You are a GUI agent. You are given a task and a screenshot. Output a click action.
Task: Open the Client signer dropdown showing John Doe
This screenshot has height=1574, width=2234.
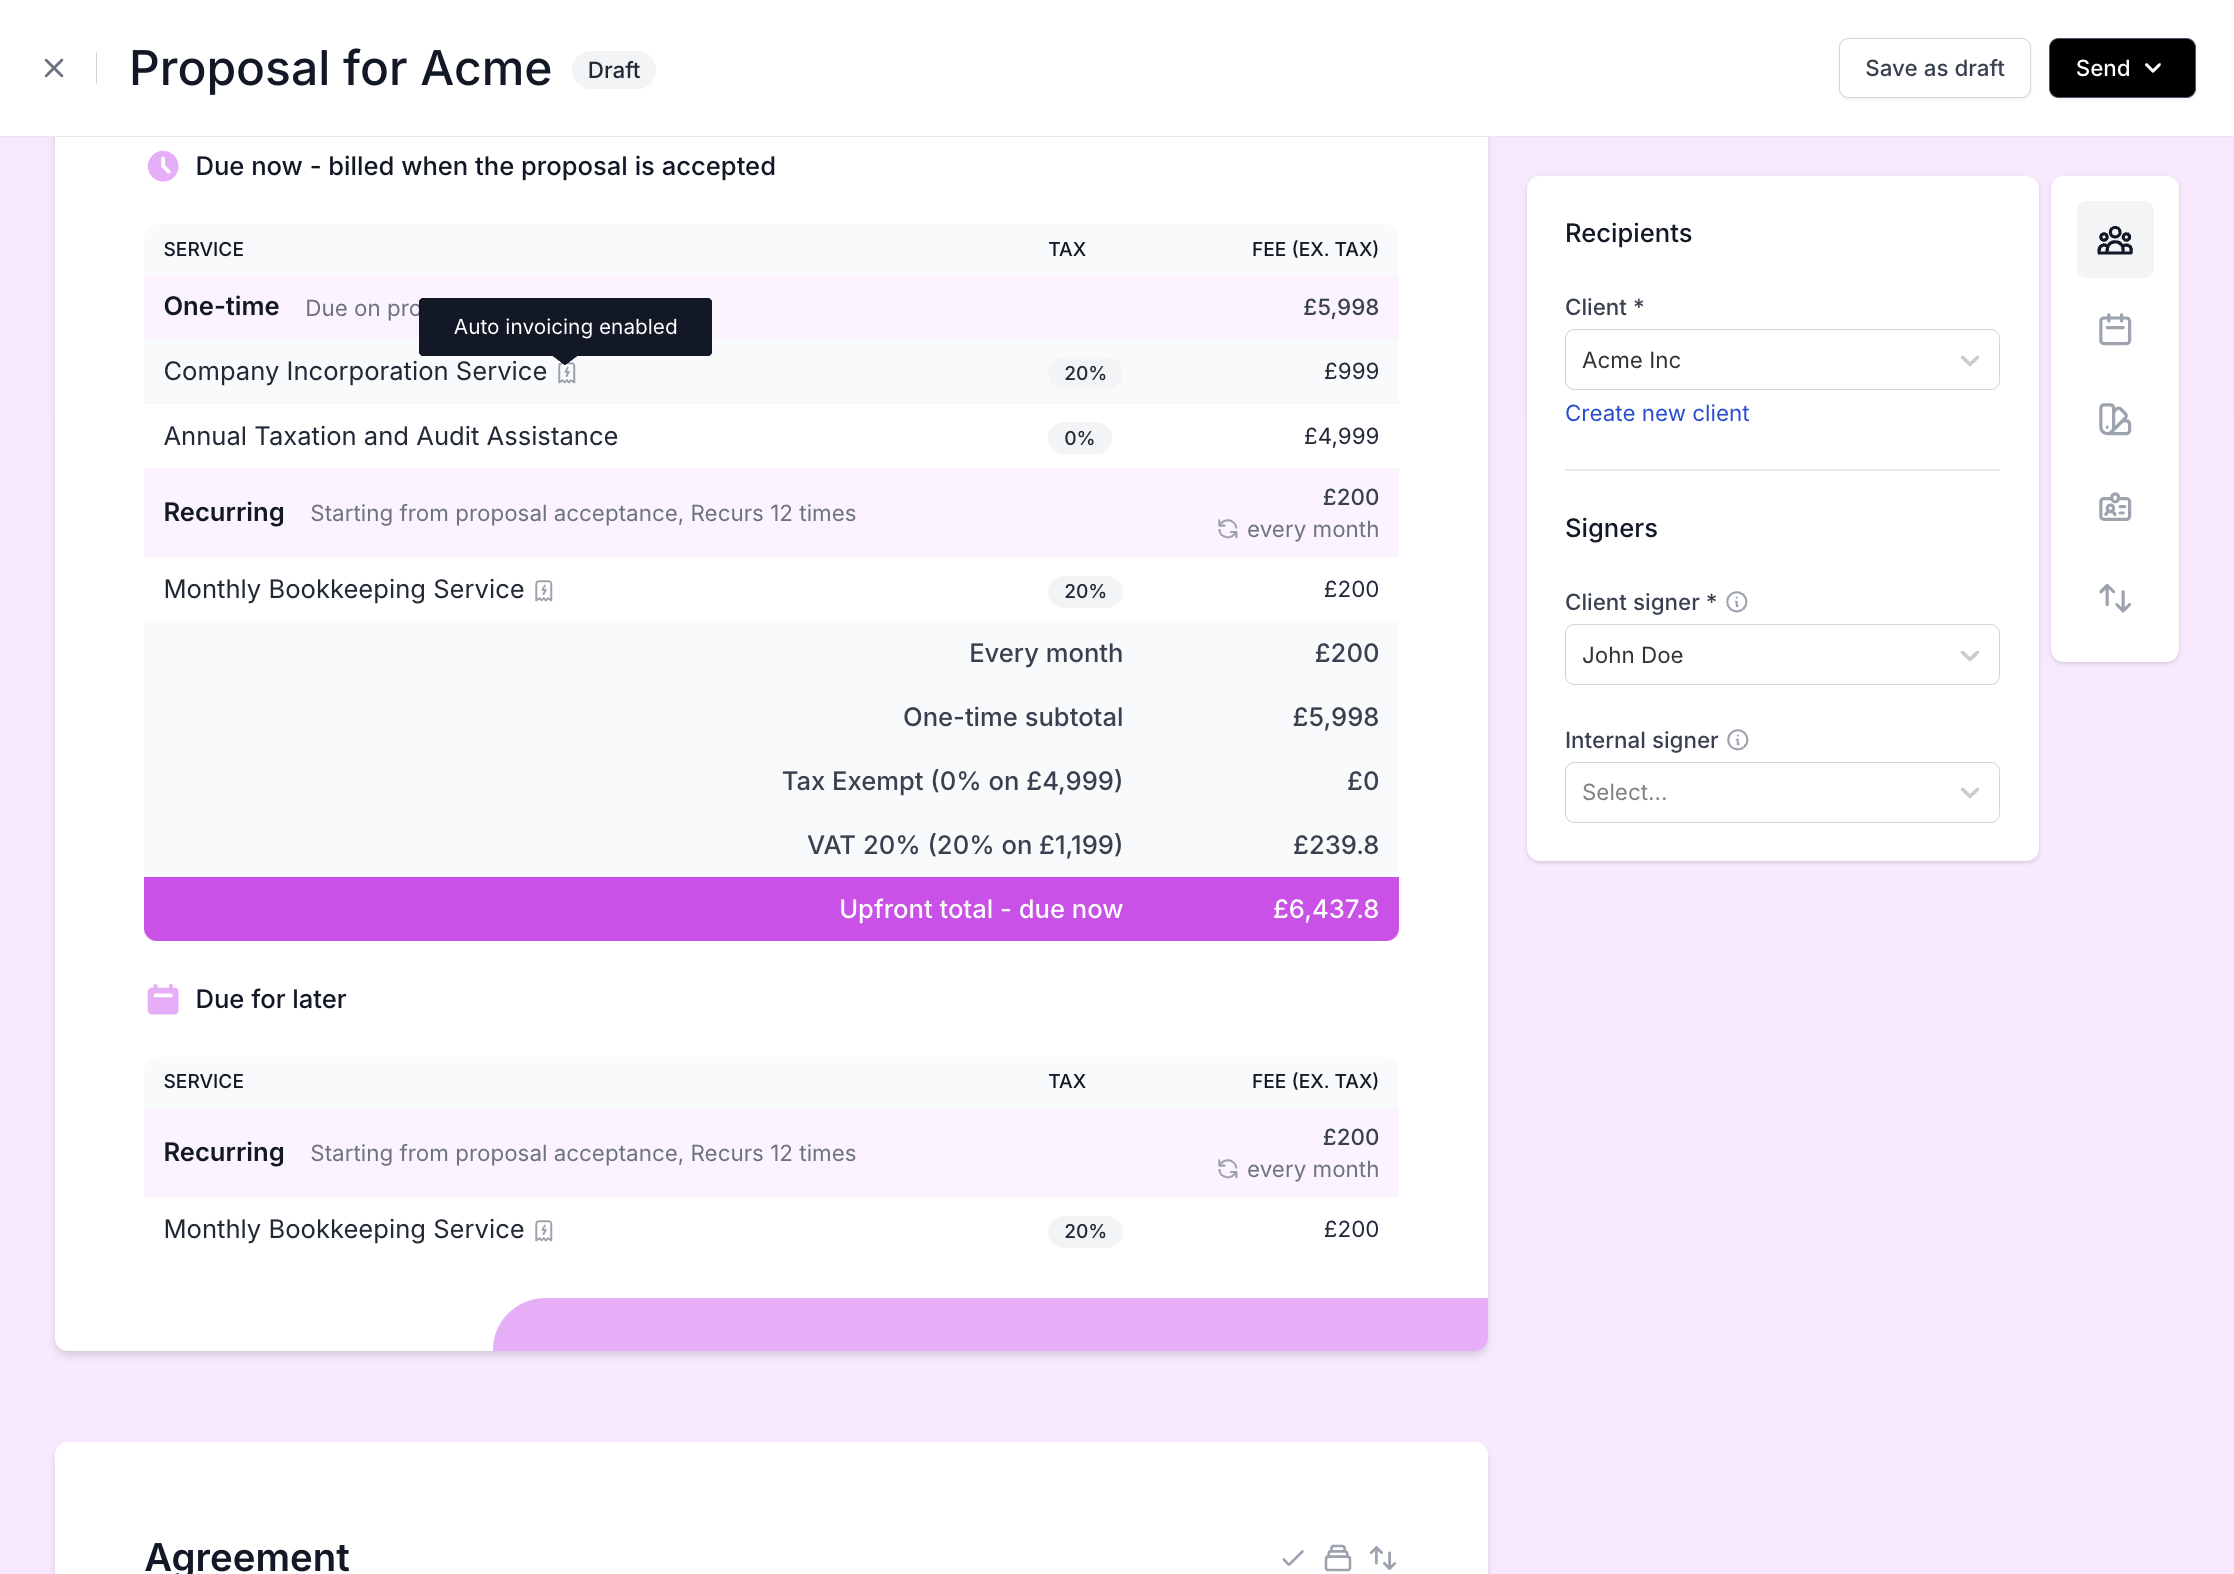point(1782,655)
